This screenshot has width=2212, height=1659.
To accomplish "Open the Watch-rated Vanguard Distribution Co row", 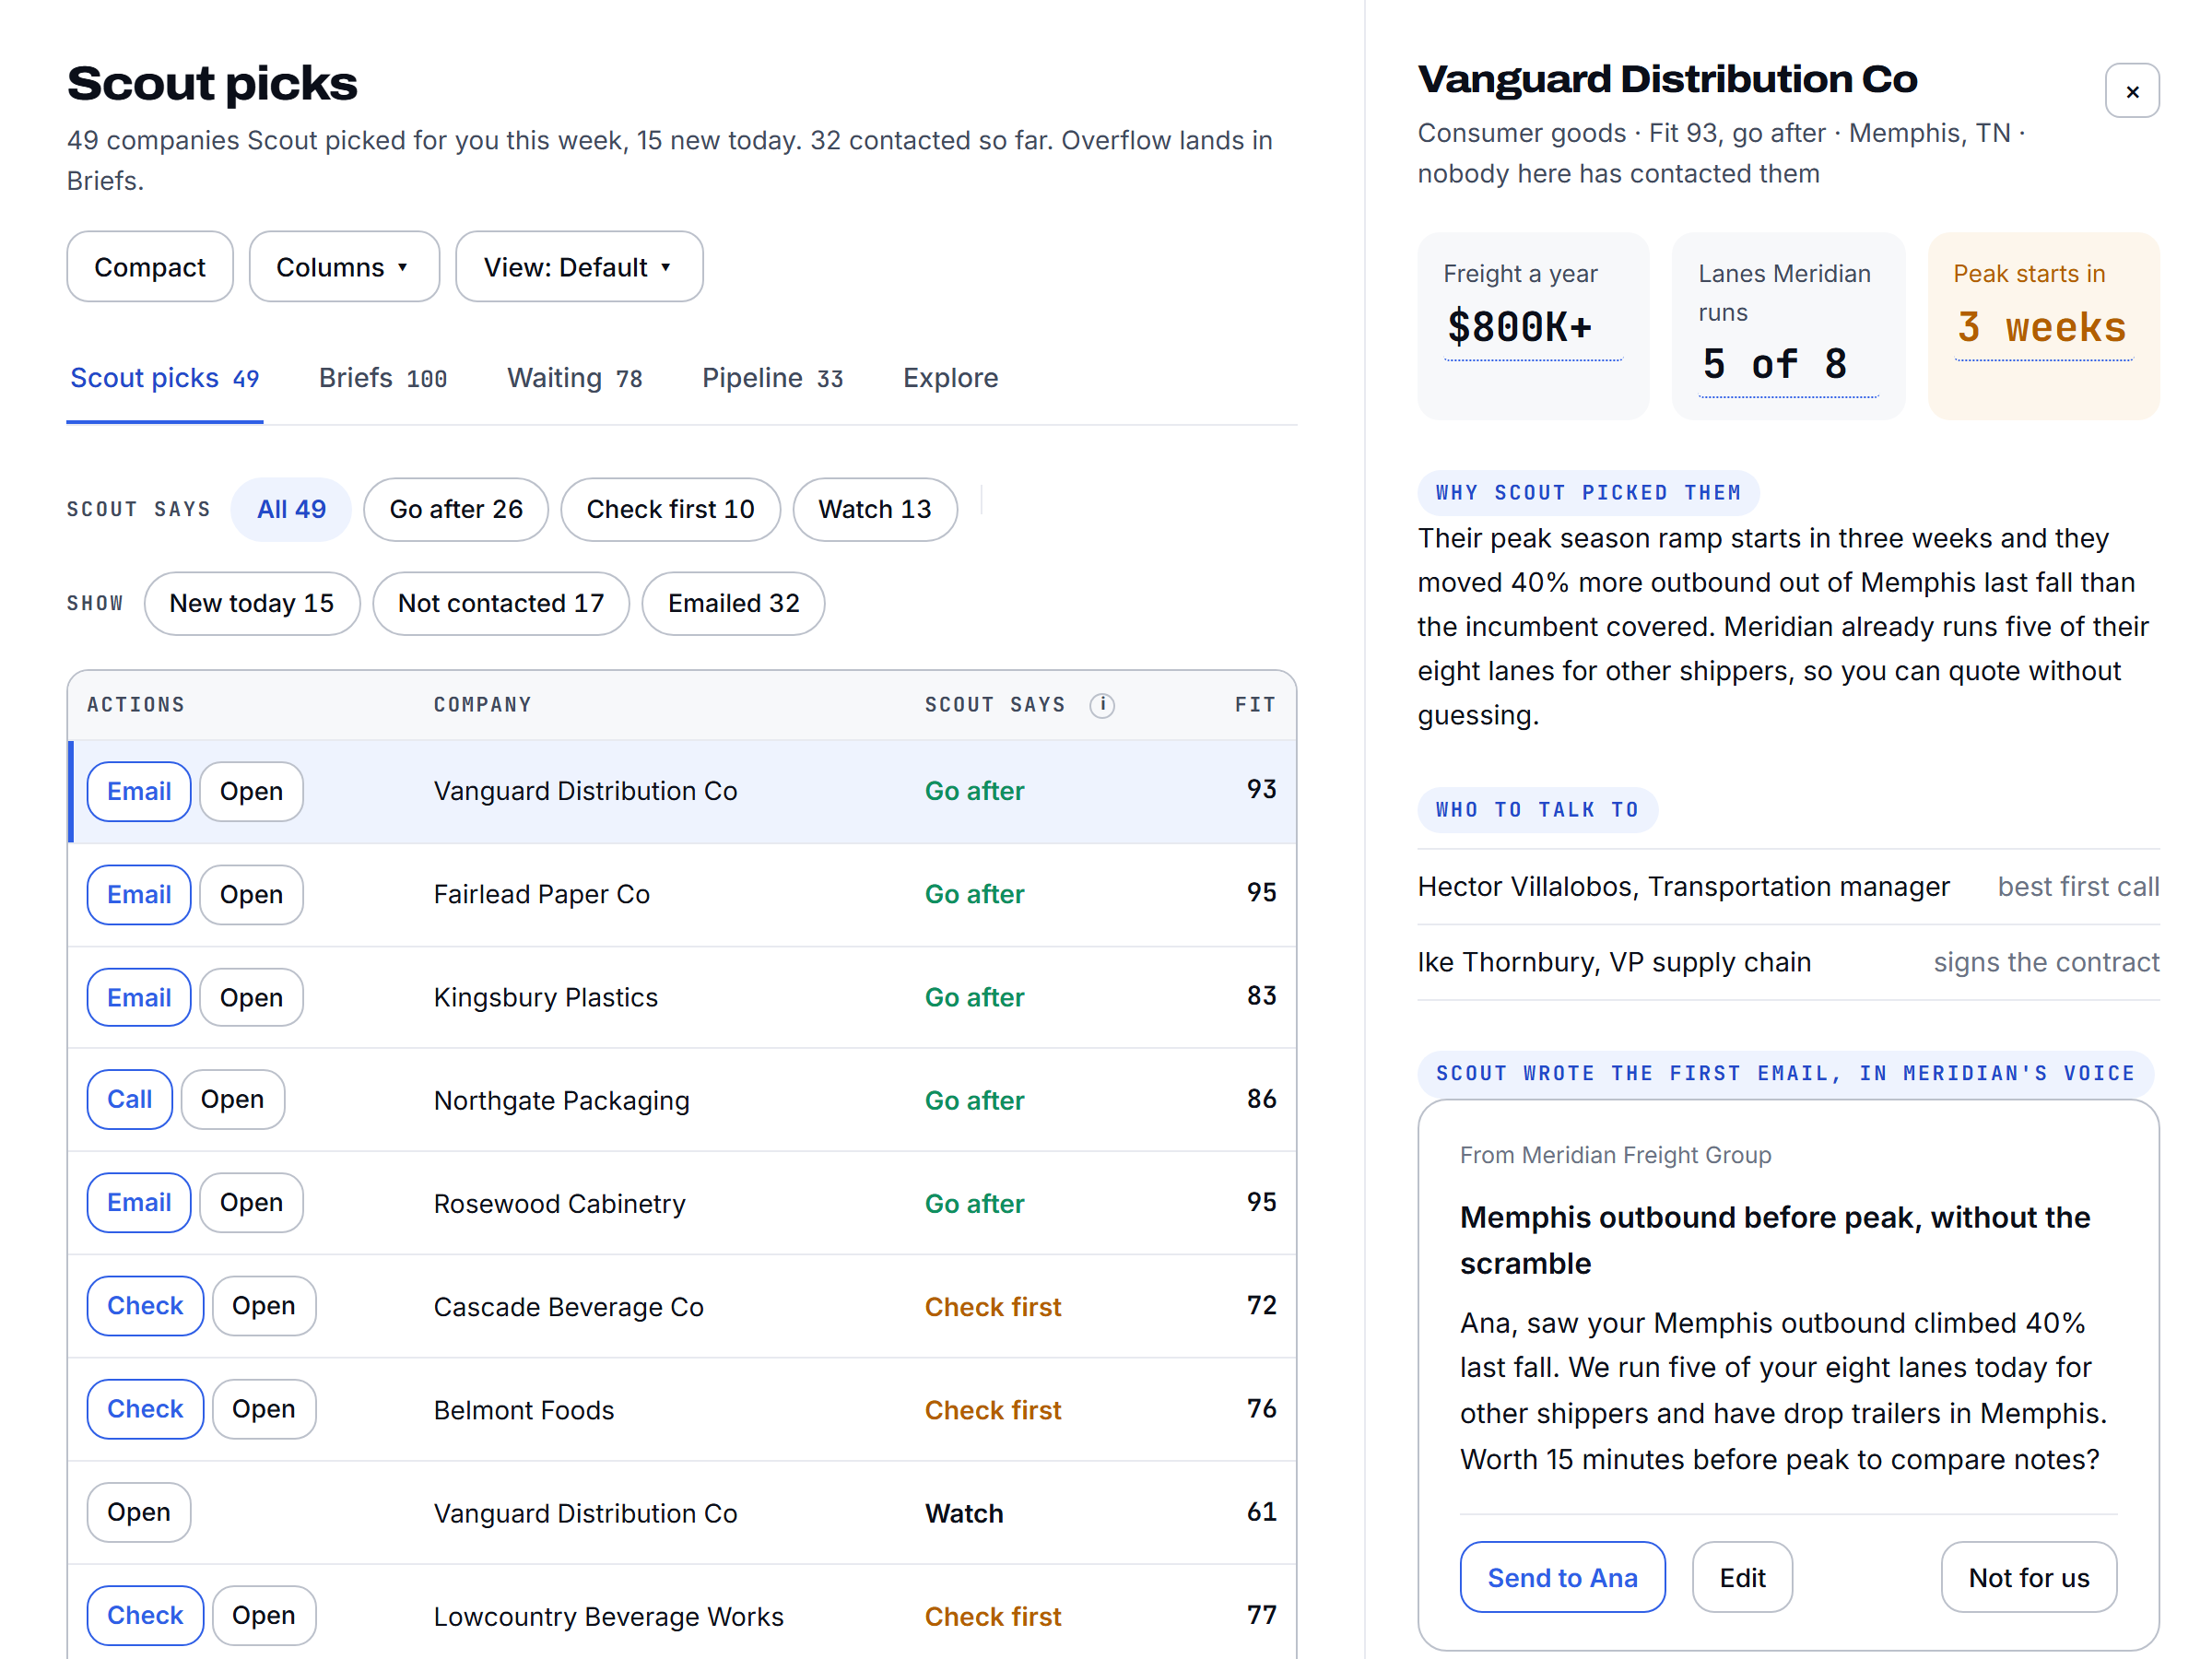I will [139, 1512].
